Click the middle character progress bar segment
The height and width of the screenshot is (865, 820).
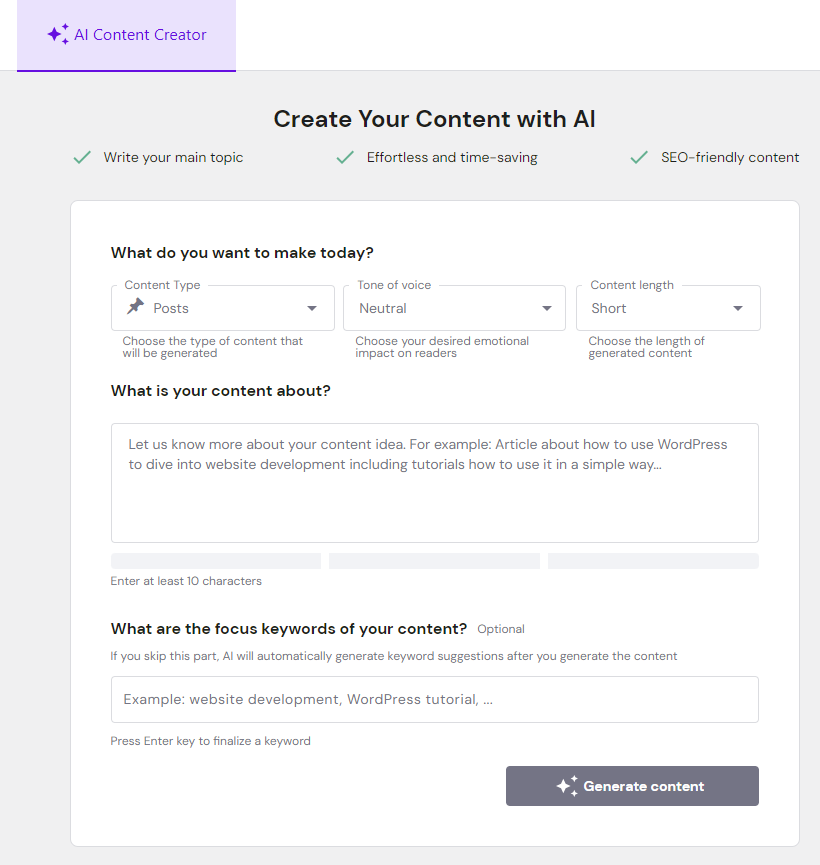point(434,561)
